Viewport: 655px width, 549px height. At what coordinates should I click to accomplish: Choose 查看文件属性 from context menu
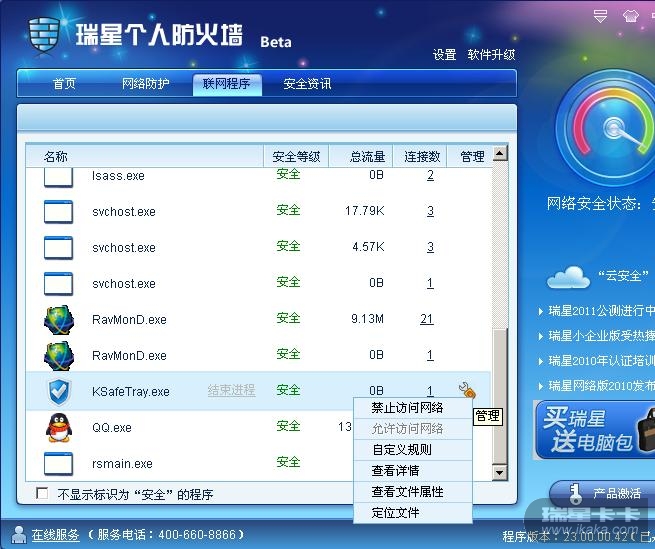point(413,492)
